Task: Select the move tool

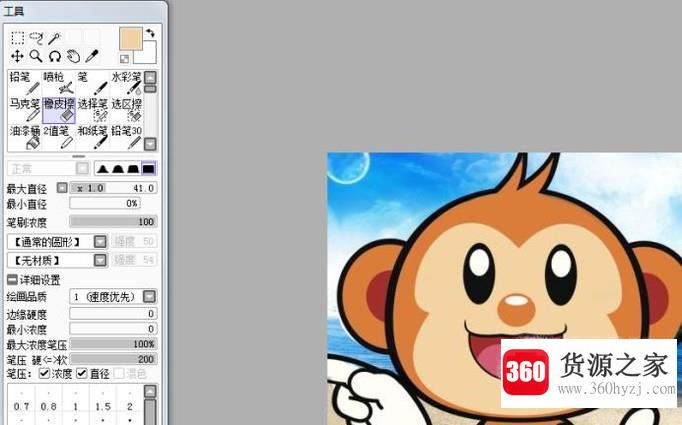Action: click(17, 56)
